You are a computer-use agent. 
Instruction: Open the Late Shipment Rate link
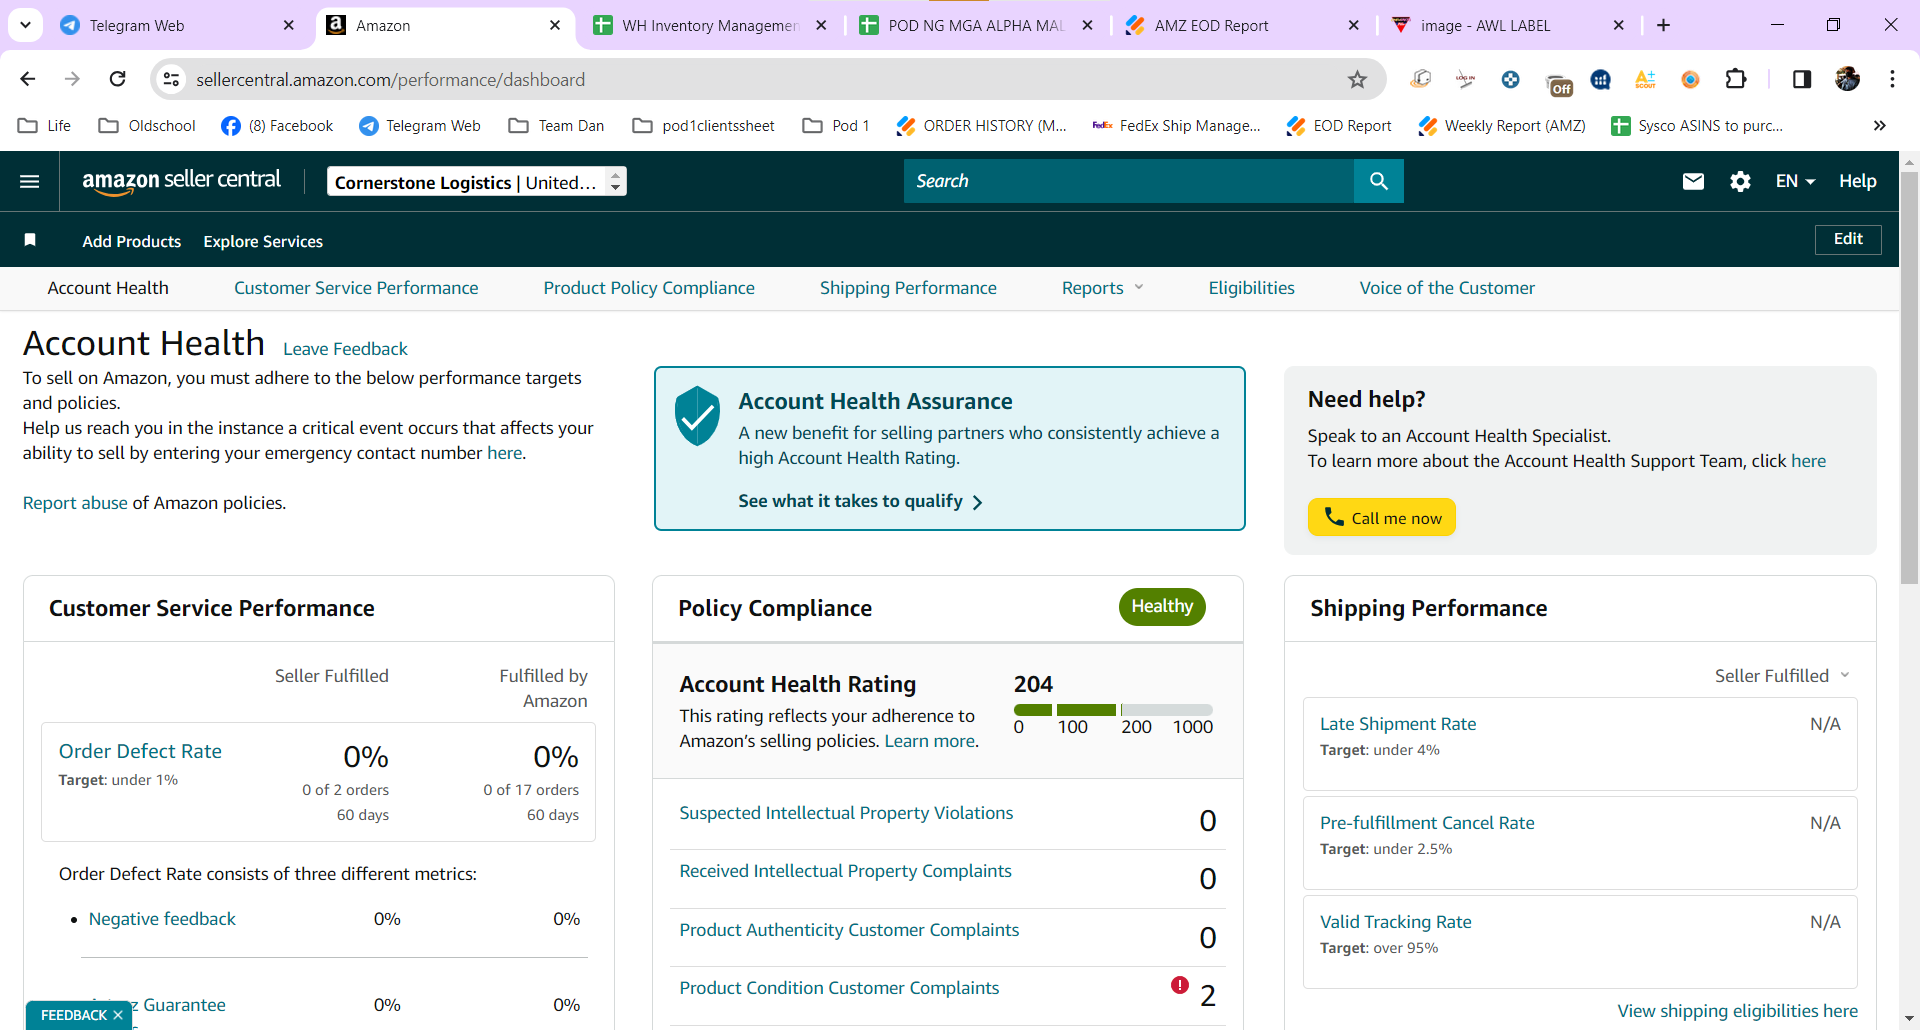click(x=1398, y=724)
